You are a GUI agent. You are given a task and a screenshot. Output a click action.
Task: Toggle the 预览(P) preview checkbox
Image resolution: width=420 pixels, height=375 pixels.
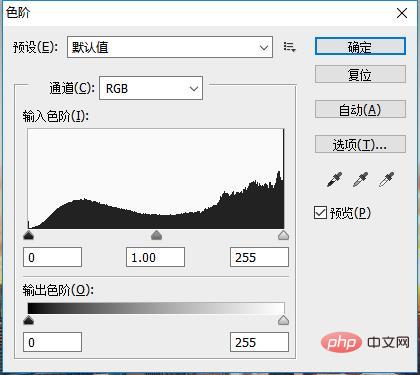pos(320,212)
